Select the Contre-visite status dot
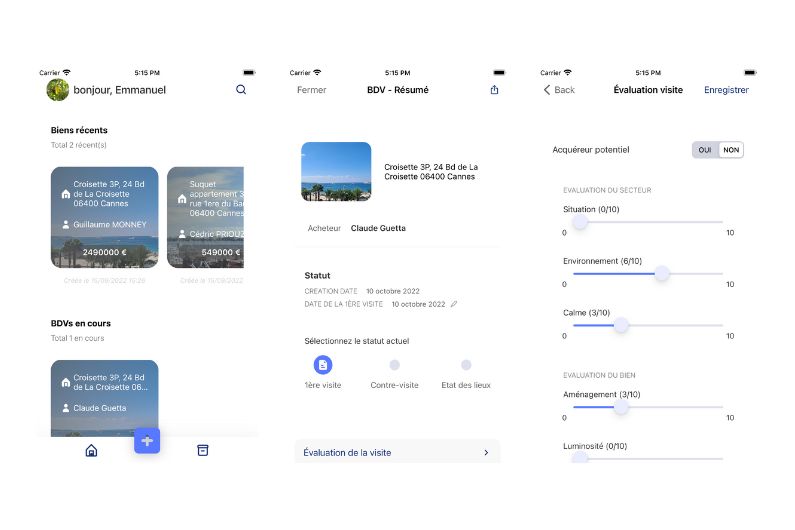The height and width of the screenshot is (530, 795). point(394,365)
